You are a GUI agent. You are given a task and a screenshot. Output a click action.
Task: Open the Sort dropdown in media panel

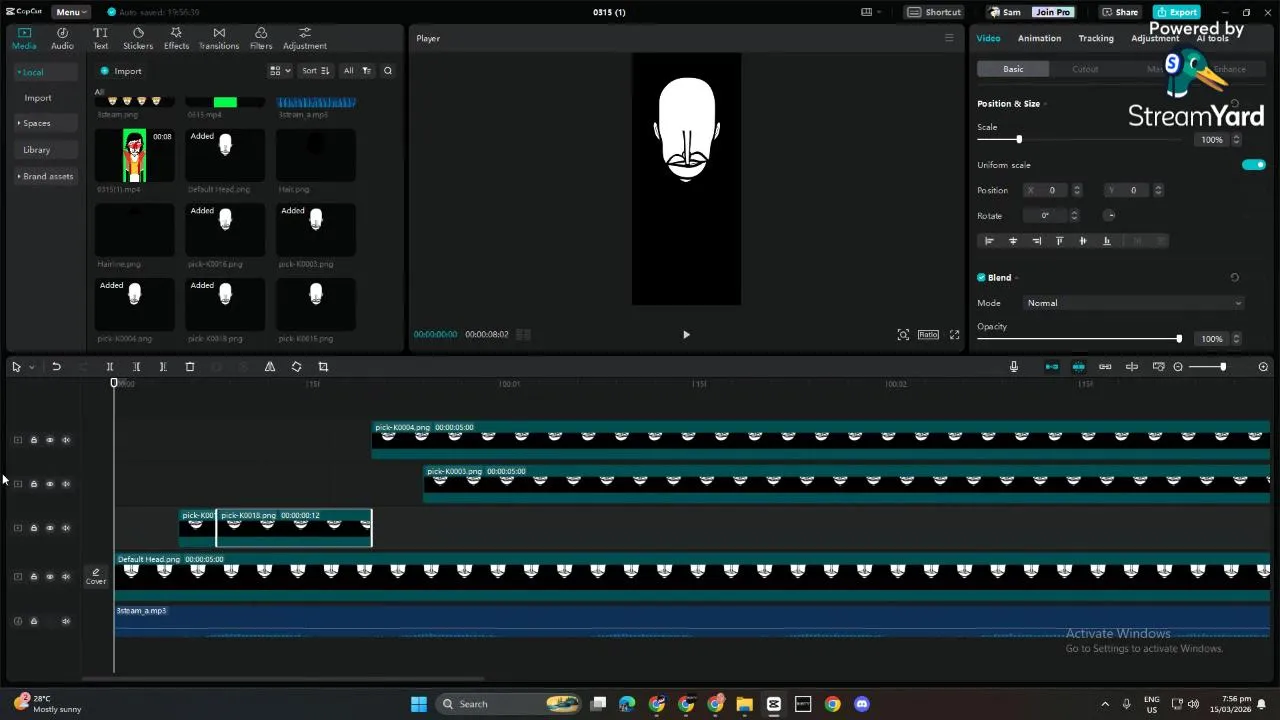pos(315,71)
